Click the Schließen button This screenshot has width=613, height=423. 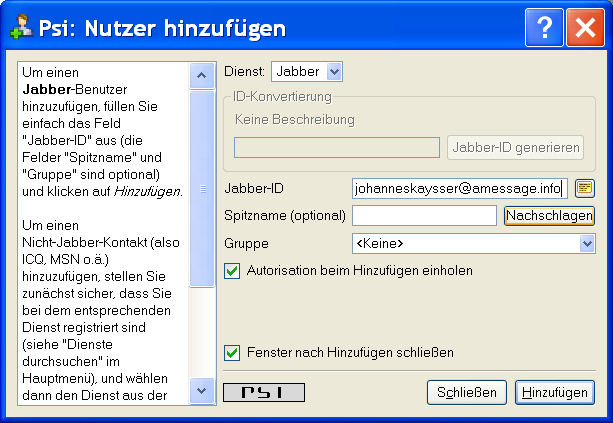pyautogui.click(x=467, y=393)
